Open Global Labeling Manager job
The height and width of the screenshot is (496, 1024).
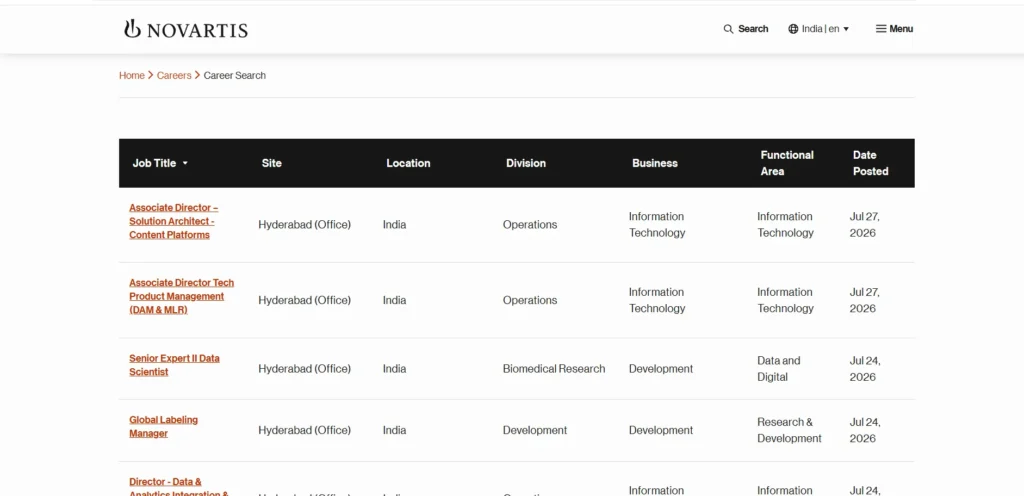coord(163,427)
